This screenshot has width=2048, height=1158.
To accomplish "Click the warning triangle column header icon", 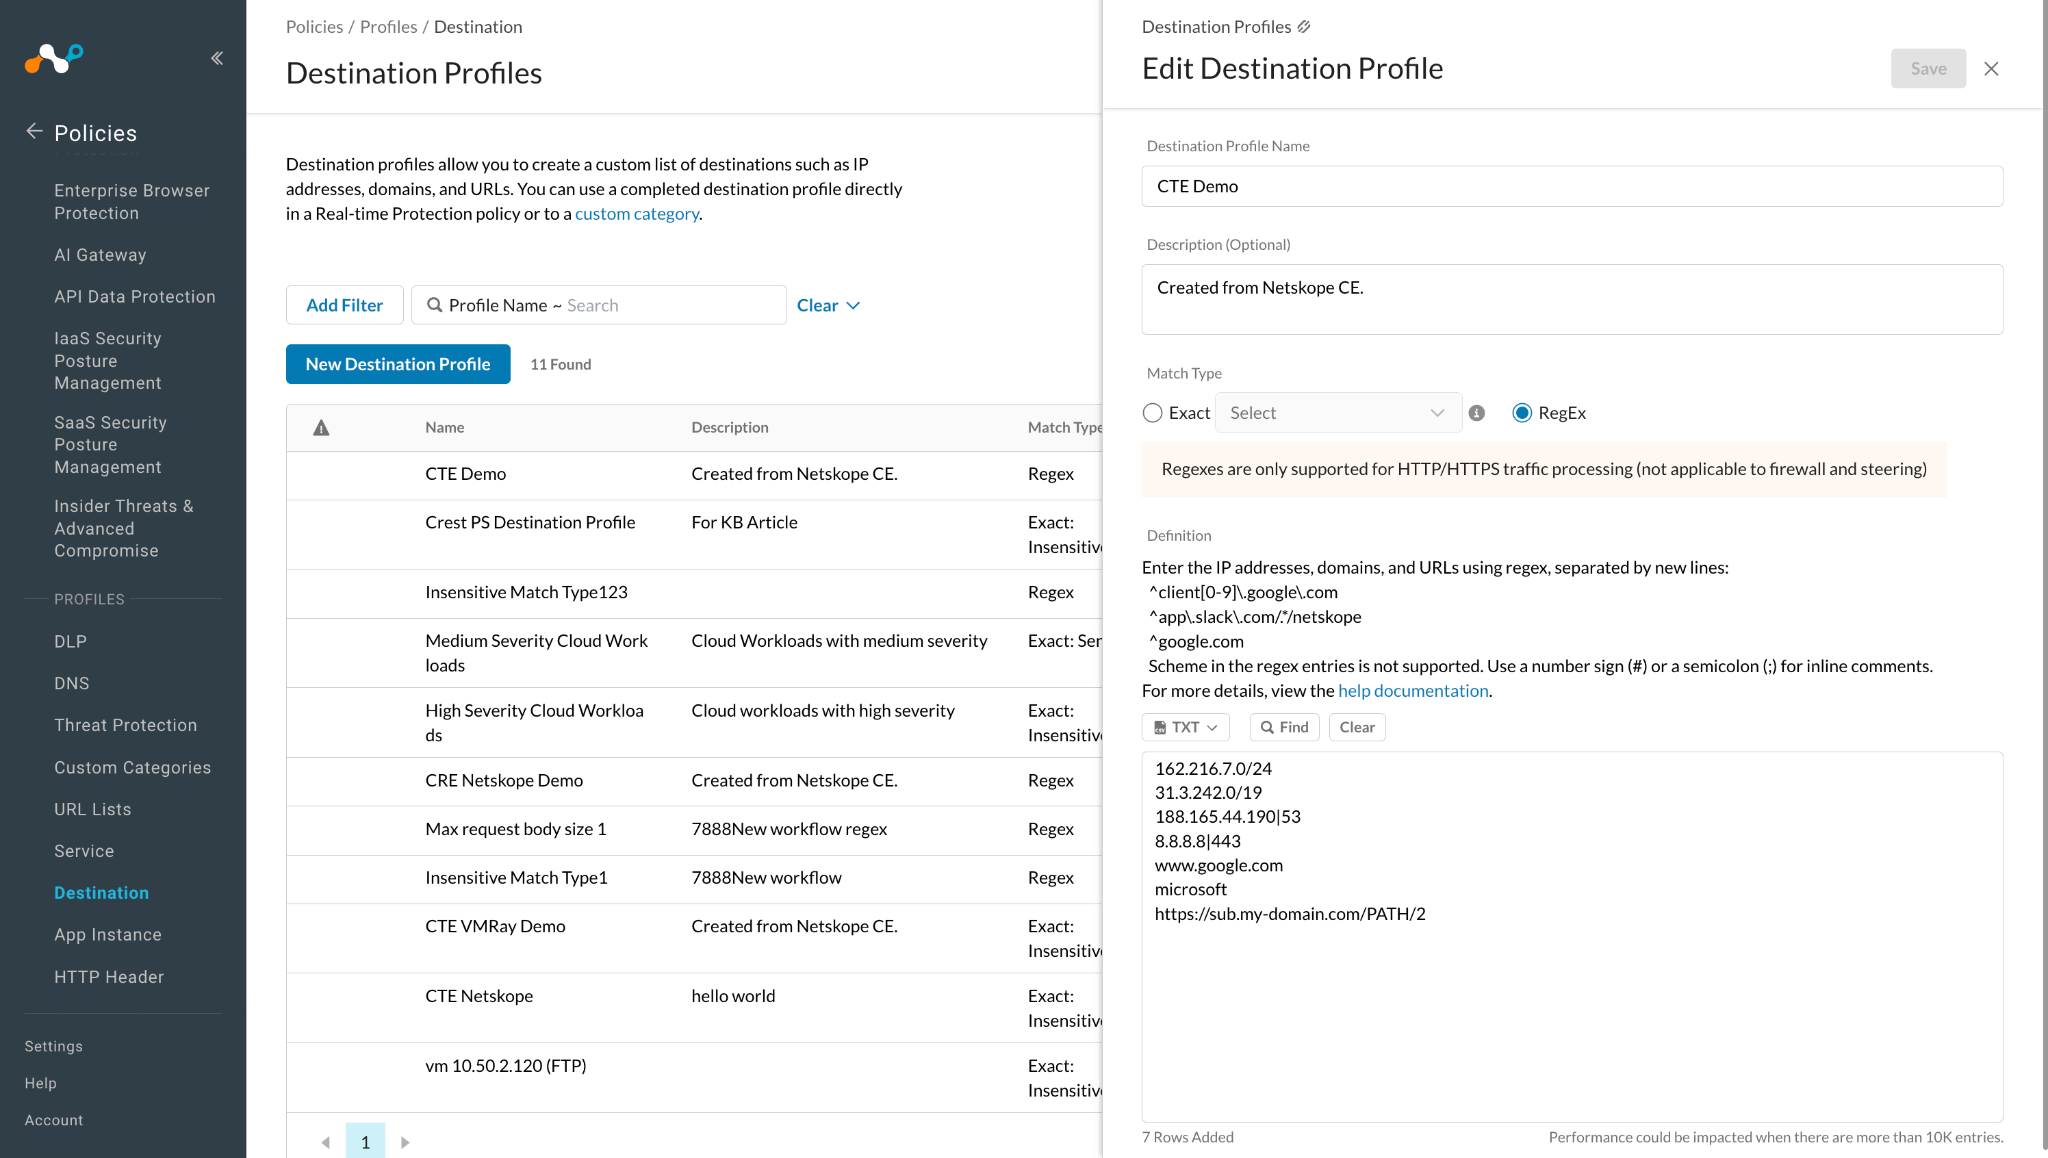I will 321,428.
